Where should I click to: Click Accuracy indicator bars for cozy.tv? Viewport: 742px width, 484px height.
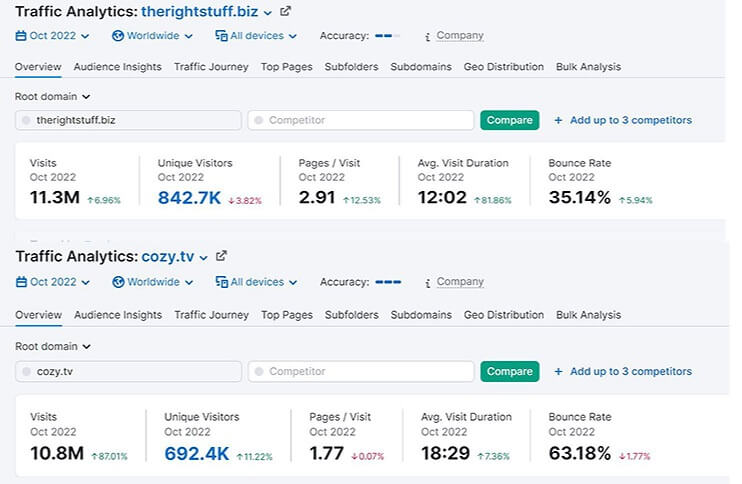point(388,282)
